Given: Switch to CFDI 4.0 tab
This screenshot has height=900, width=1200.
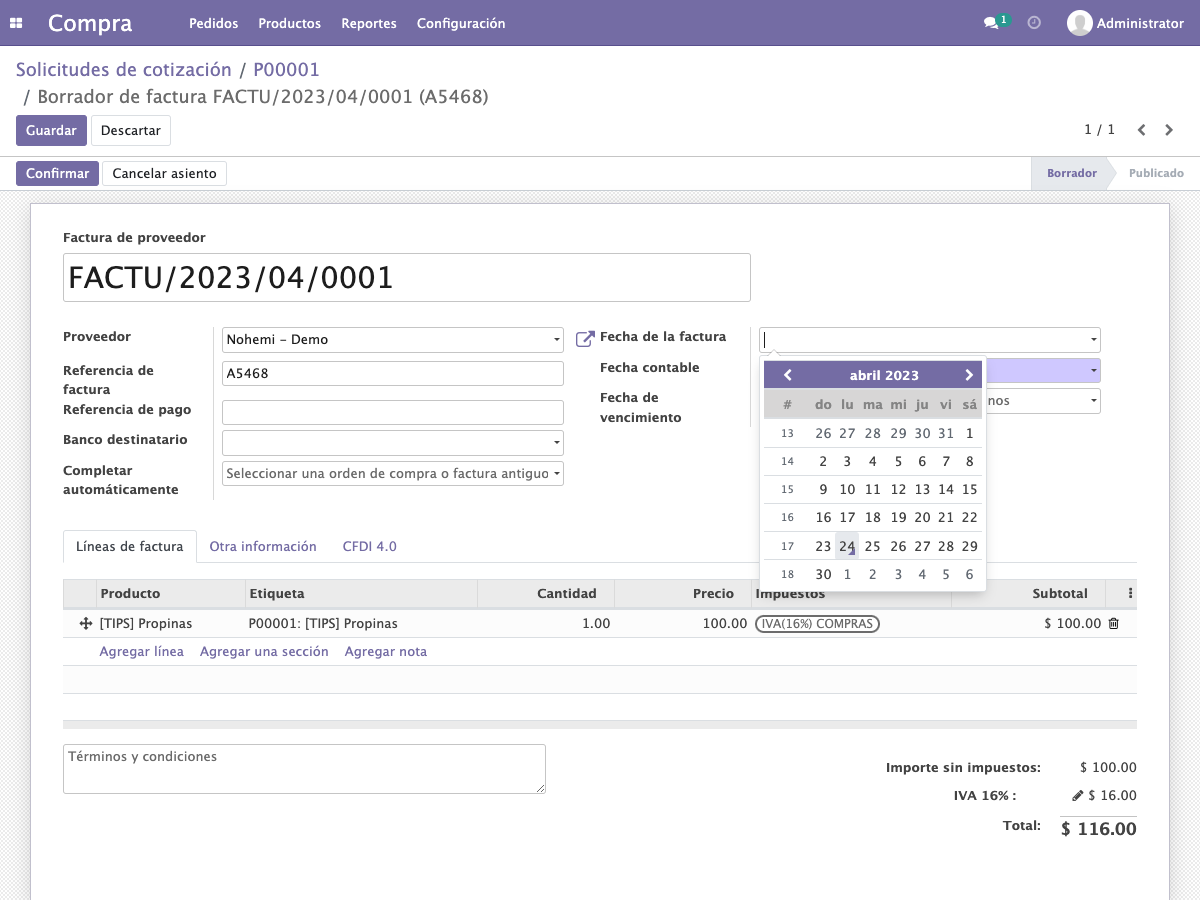Looking at the screenshot, I should click(370, 546).
